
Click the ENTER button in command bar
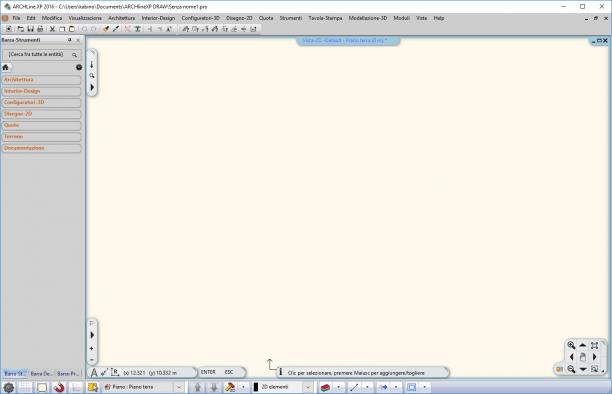pyautogui.click(x=208, y=372)
